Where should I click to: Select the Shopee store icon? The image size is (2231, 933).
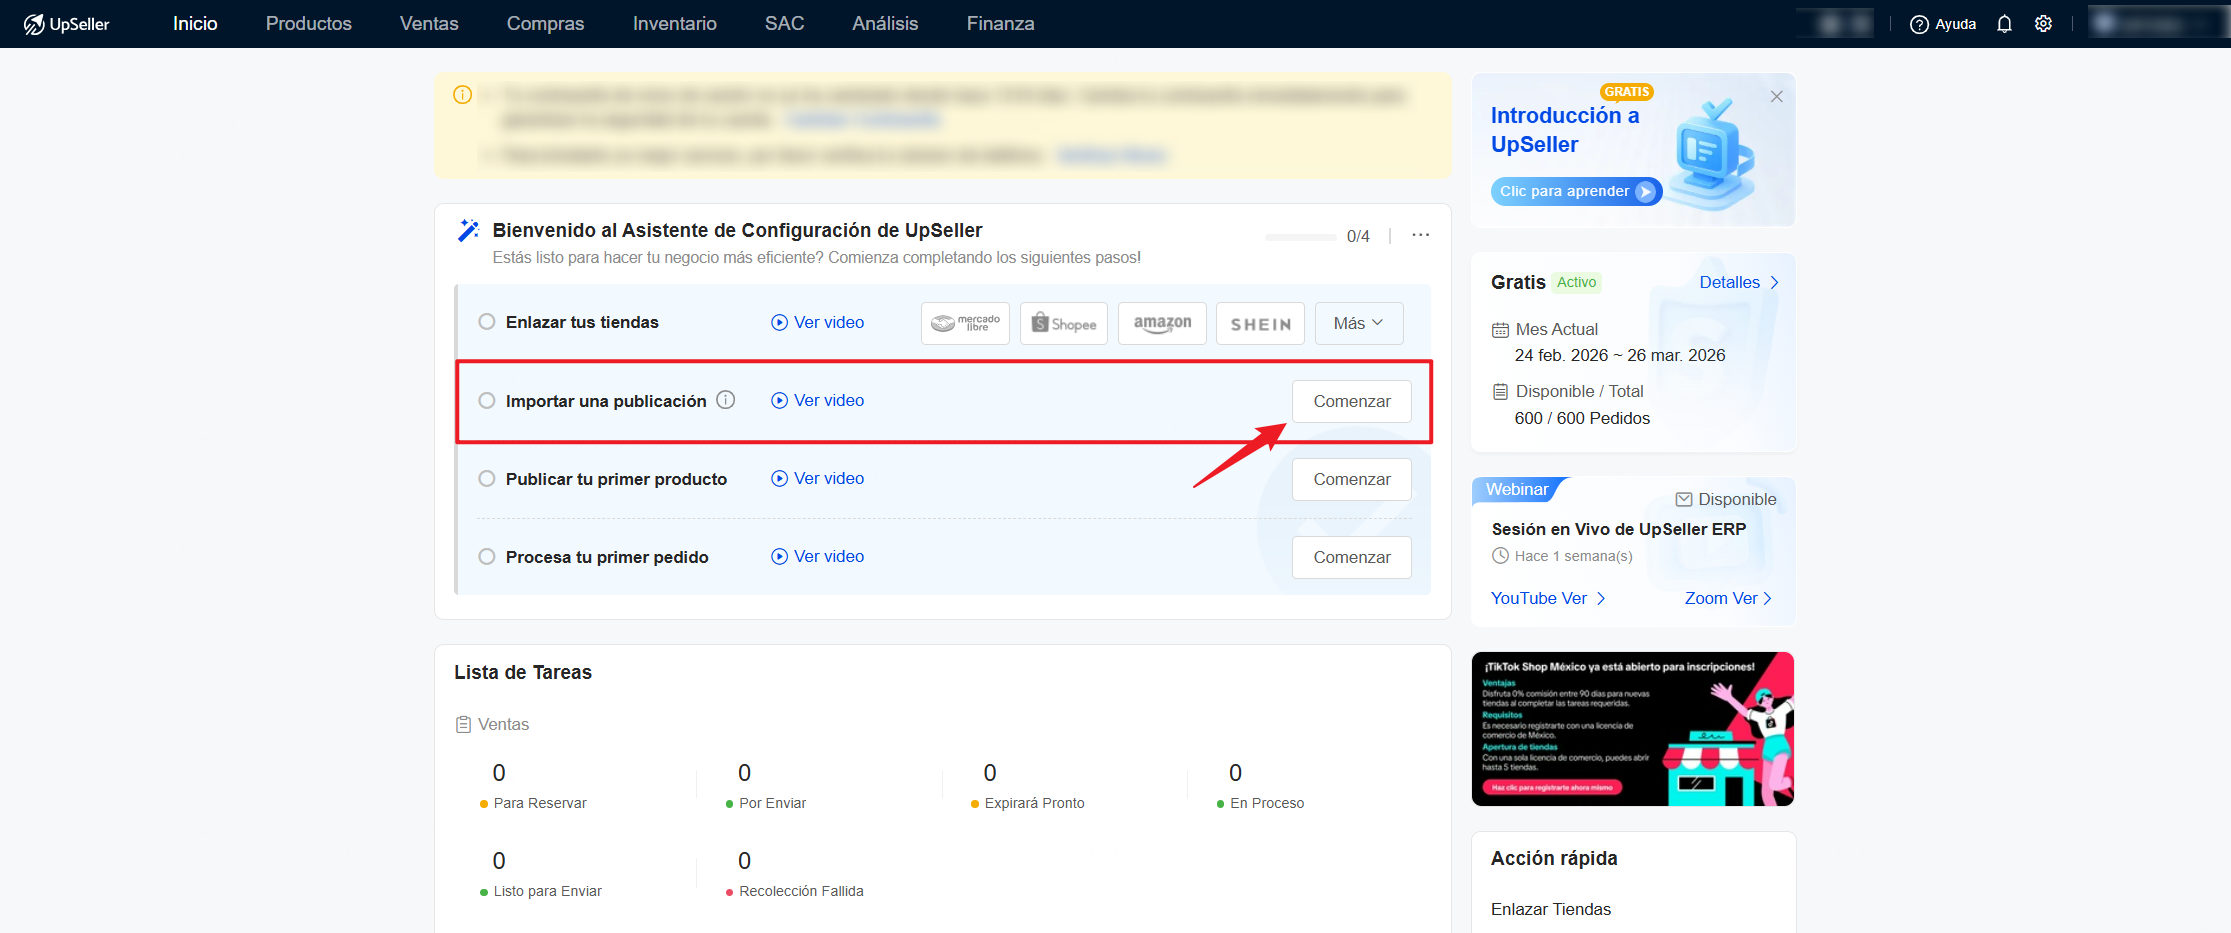click(x=1063, y=322)
